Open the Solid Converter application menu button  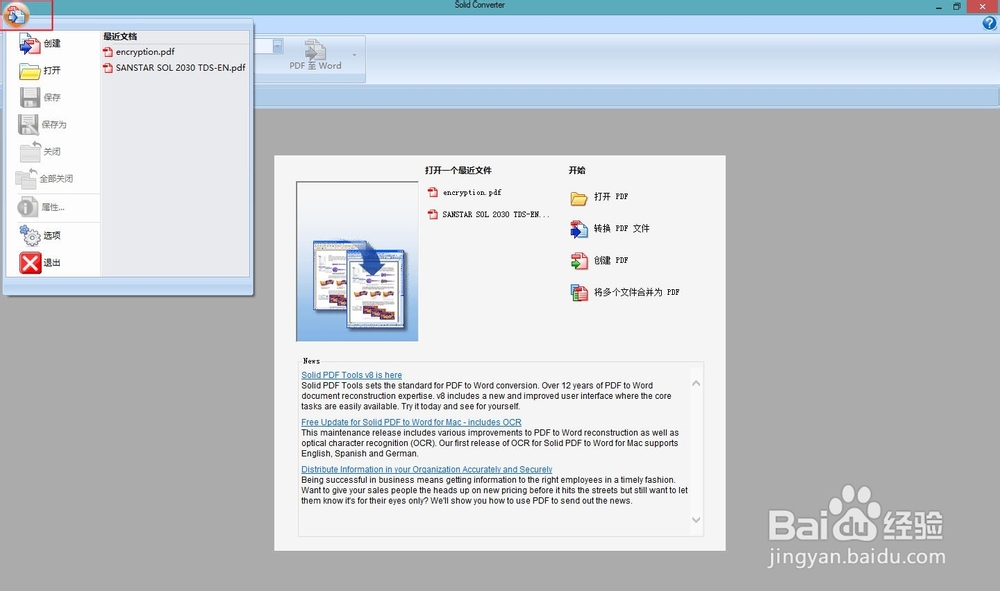[x=17, y=15]
